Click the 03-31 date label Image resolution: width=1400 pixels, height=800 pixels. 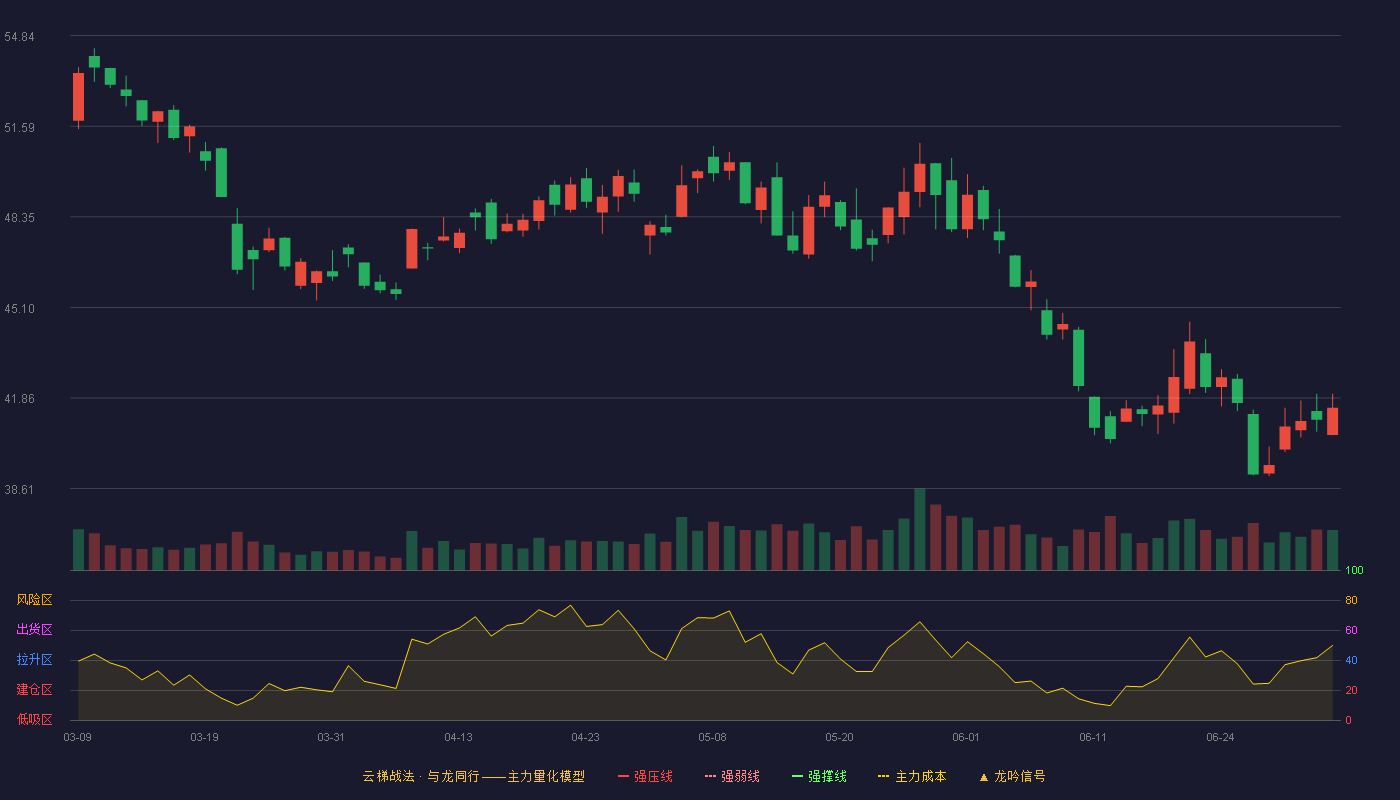click(x=331, y=737)
